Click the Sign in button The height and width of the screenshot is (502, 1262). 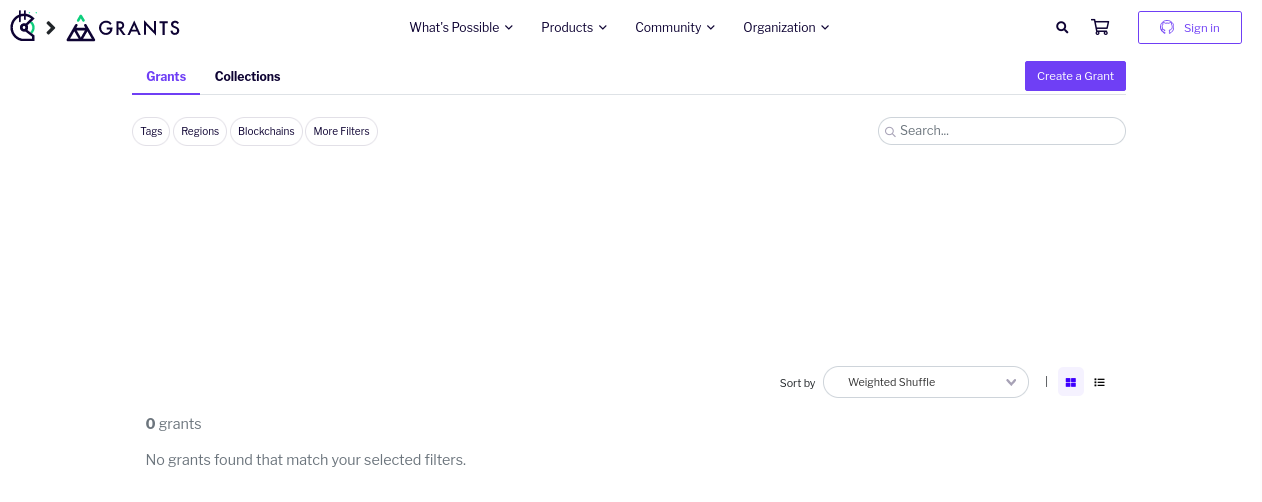1190,28
